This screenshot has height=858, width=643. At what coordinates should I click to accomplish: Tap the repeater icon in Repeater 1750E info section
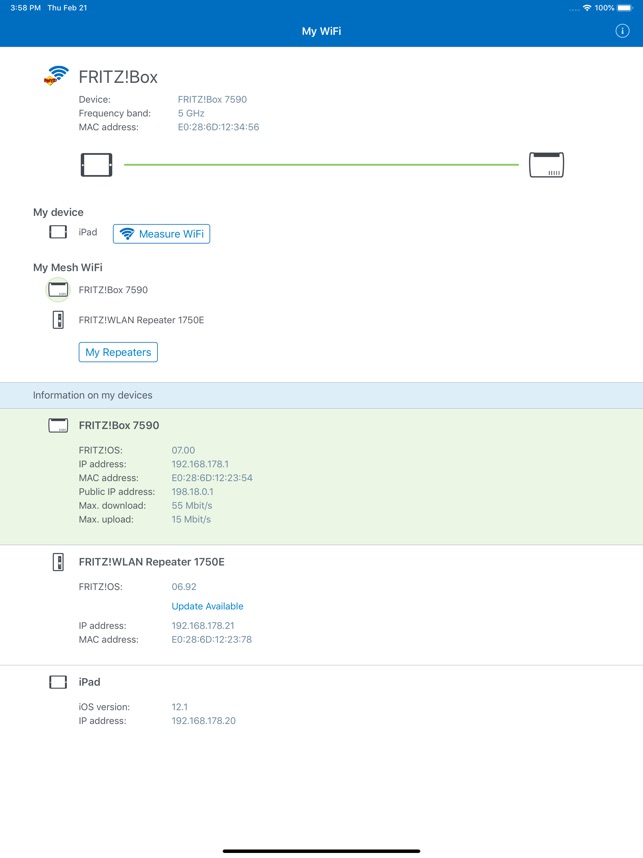(x=58, y=562)
